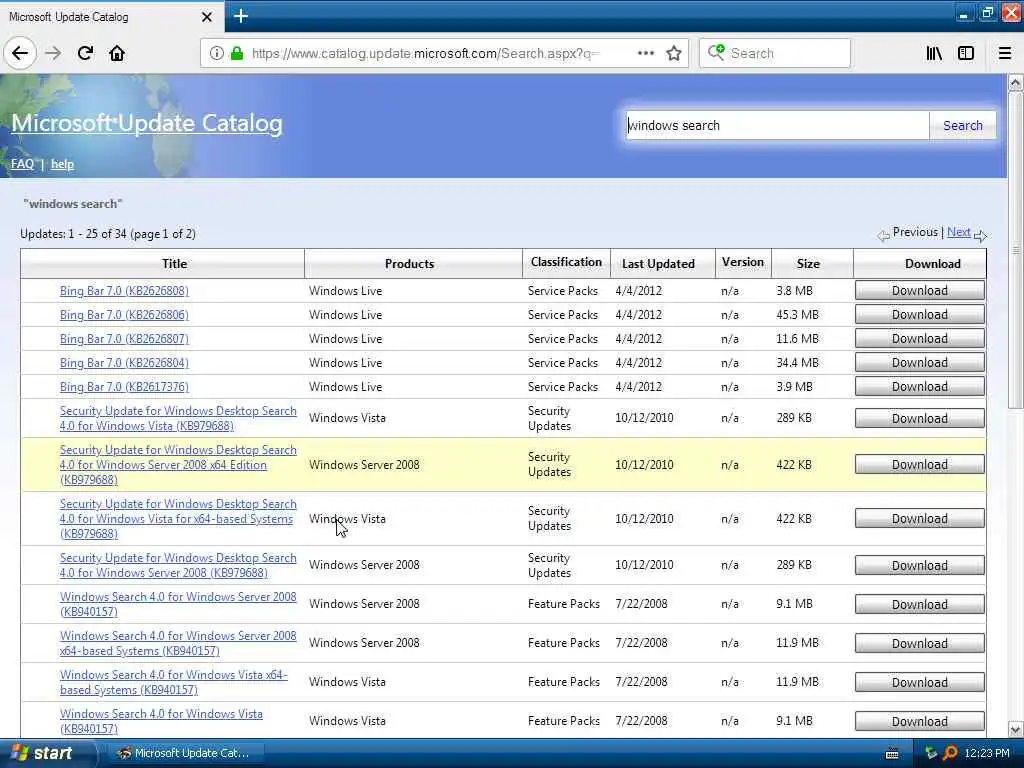Image resolution: width=1024 pixels, height=768 pixels.
Task: Open Windows Search 4.0 for Windows Server 2008 x64-based link
Action: 178,643
